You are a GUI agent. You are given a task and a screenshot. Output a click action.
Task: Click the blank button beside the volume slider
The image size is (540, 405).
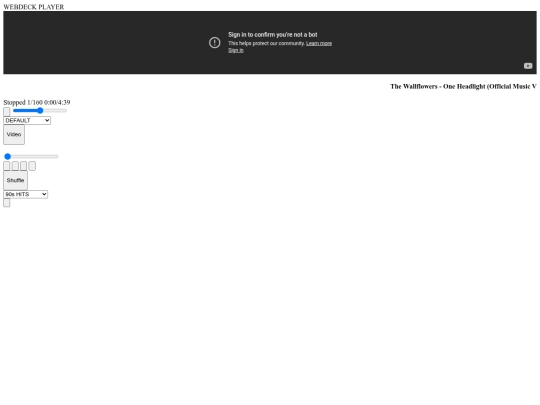coord(7,112)
